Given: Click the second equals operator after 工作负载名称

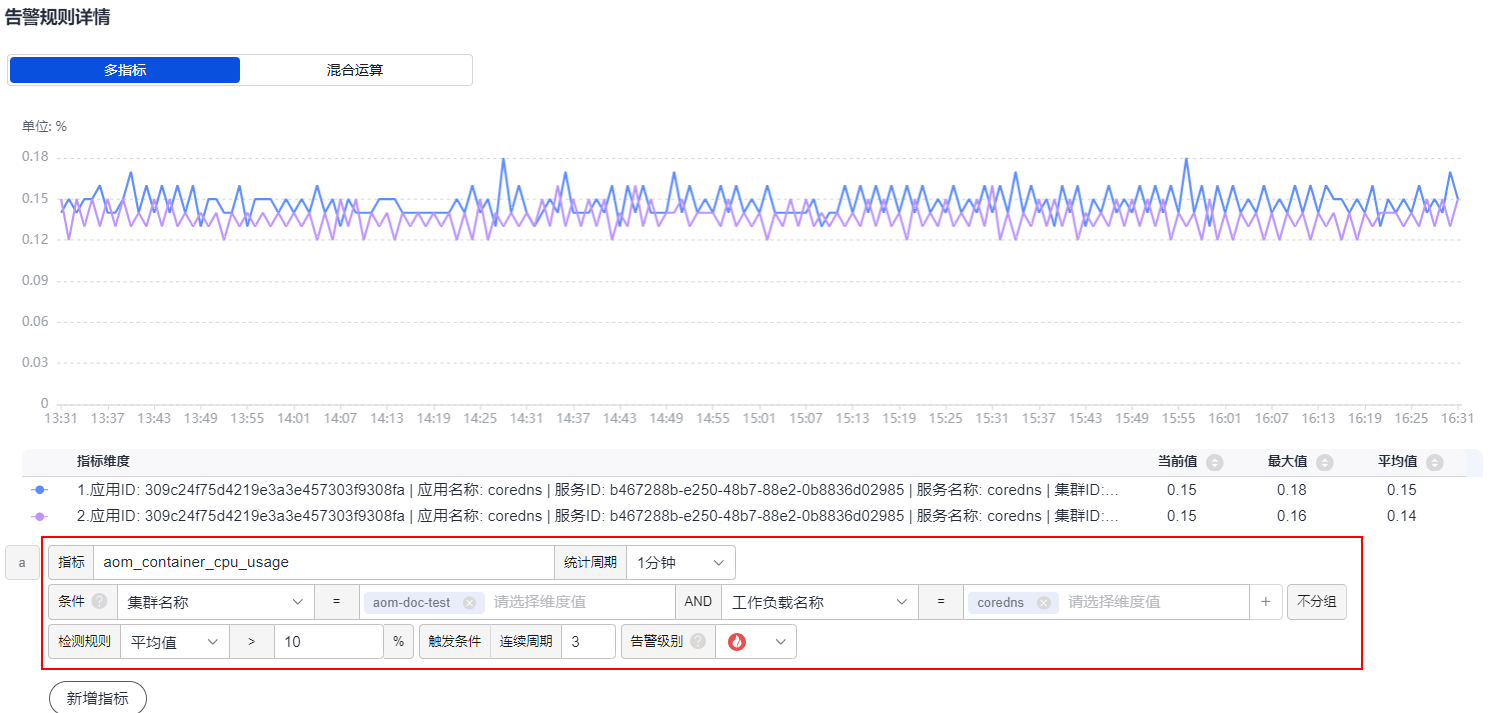Looking at the screenshot, I should click(x=941, y=602).
